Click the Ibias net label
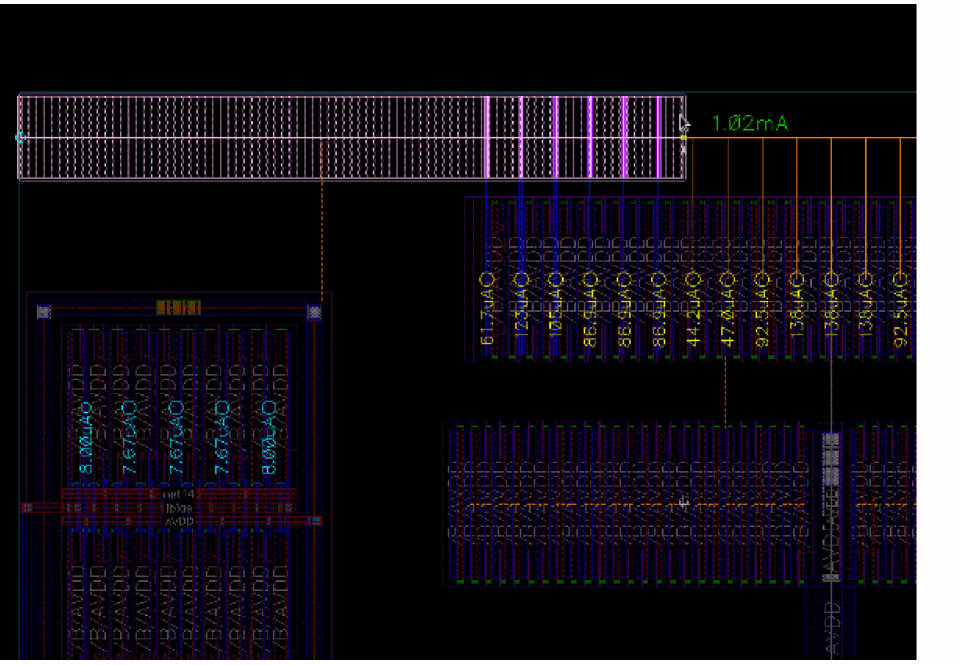Image resolution: width=960 pixels, height=665 pixels. 177,507
